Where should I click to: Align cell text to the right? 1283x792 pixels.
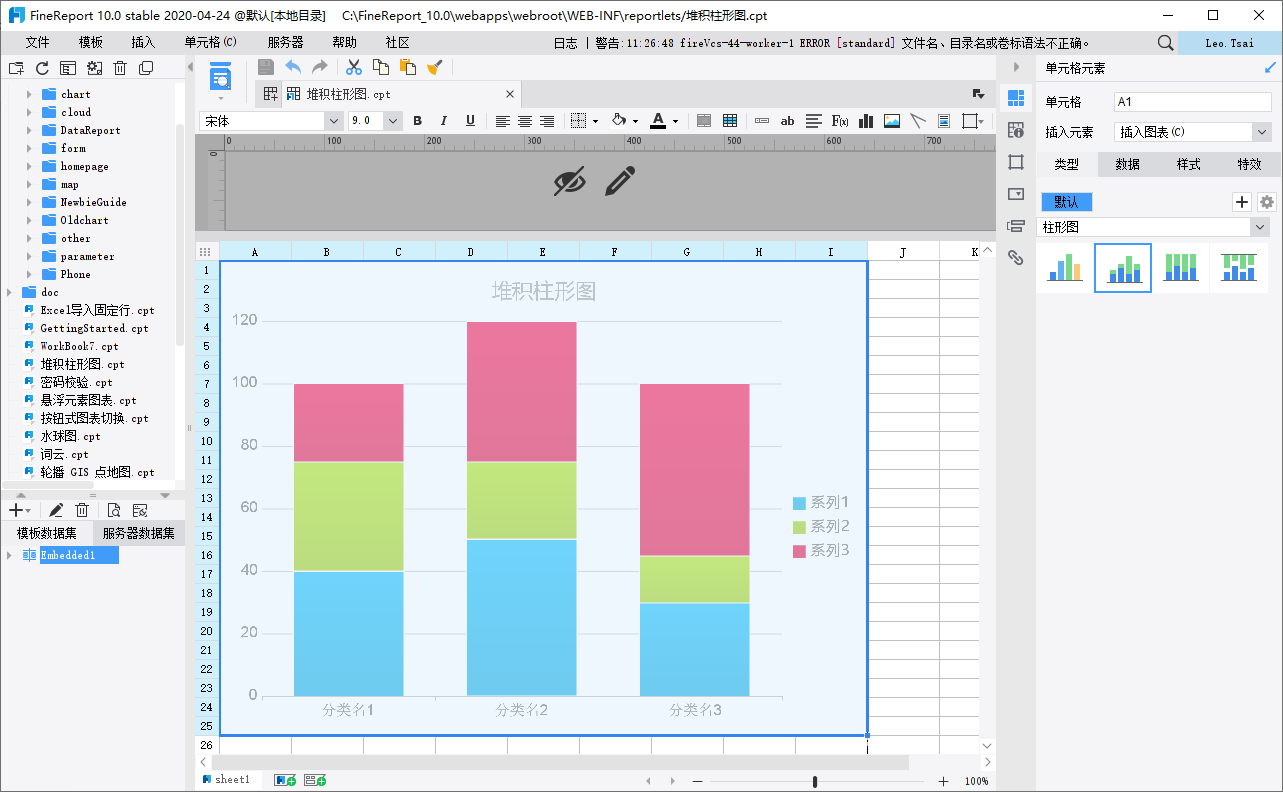tap(547, 121)
